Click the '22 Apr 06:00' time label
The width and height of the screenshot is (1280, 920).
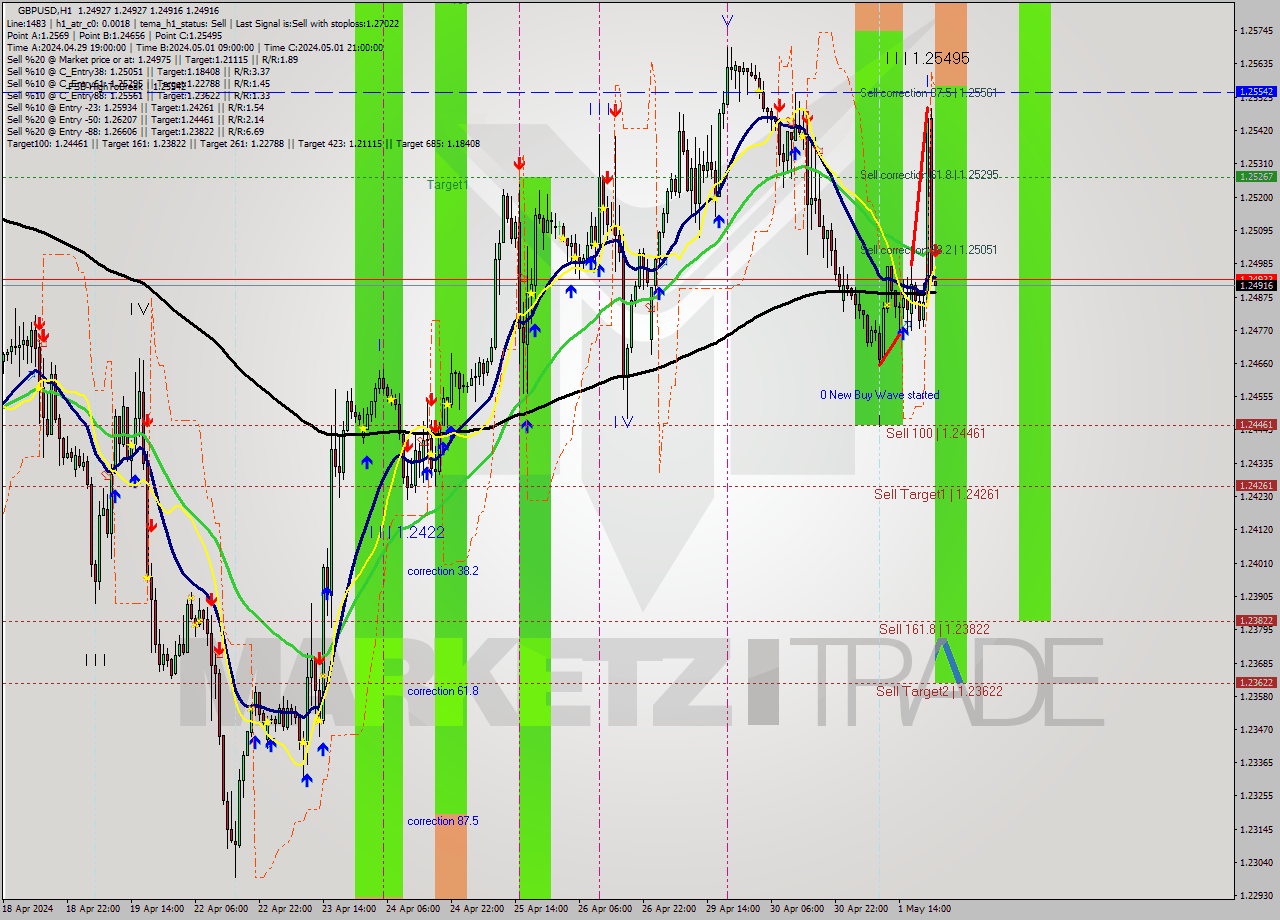point(221,909)
